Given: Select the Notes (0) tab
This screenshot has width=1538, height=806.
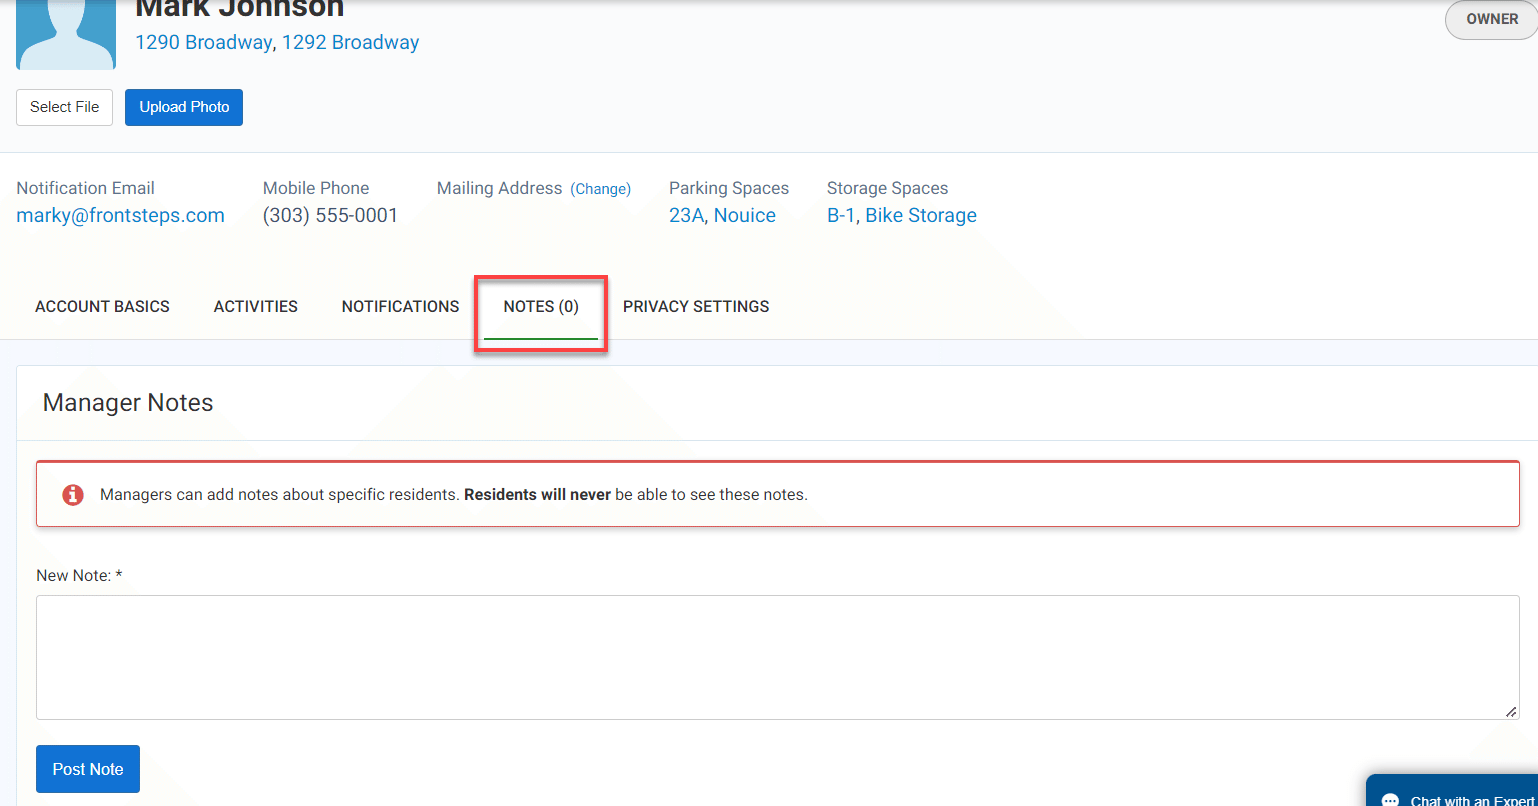Looking at the screenshot, I should pos(541,307).
